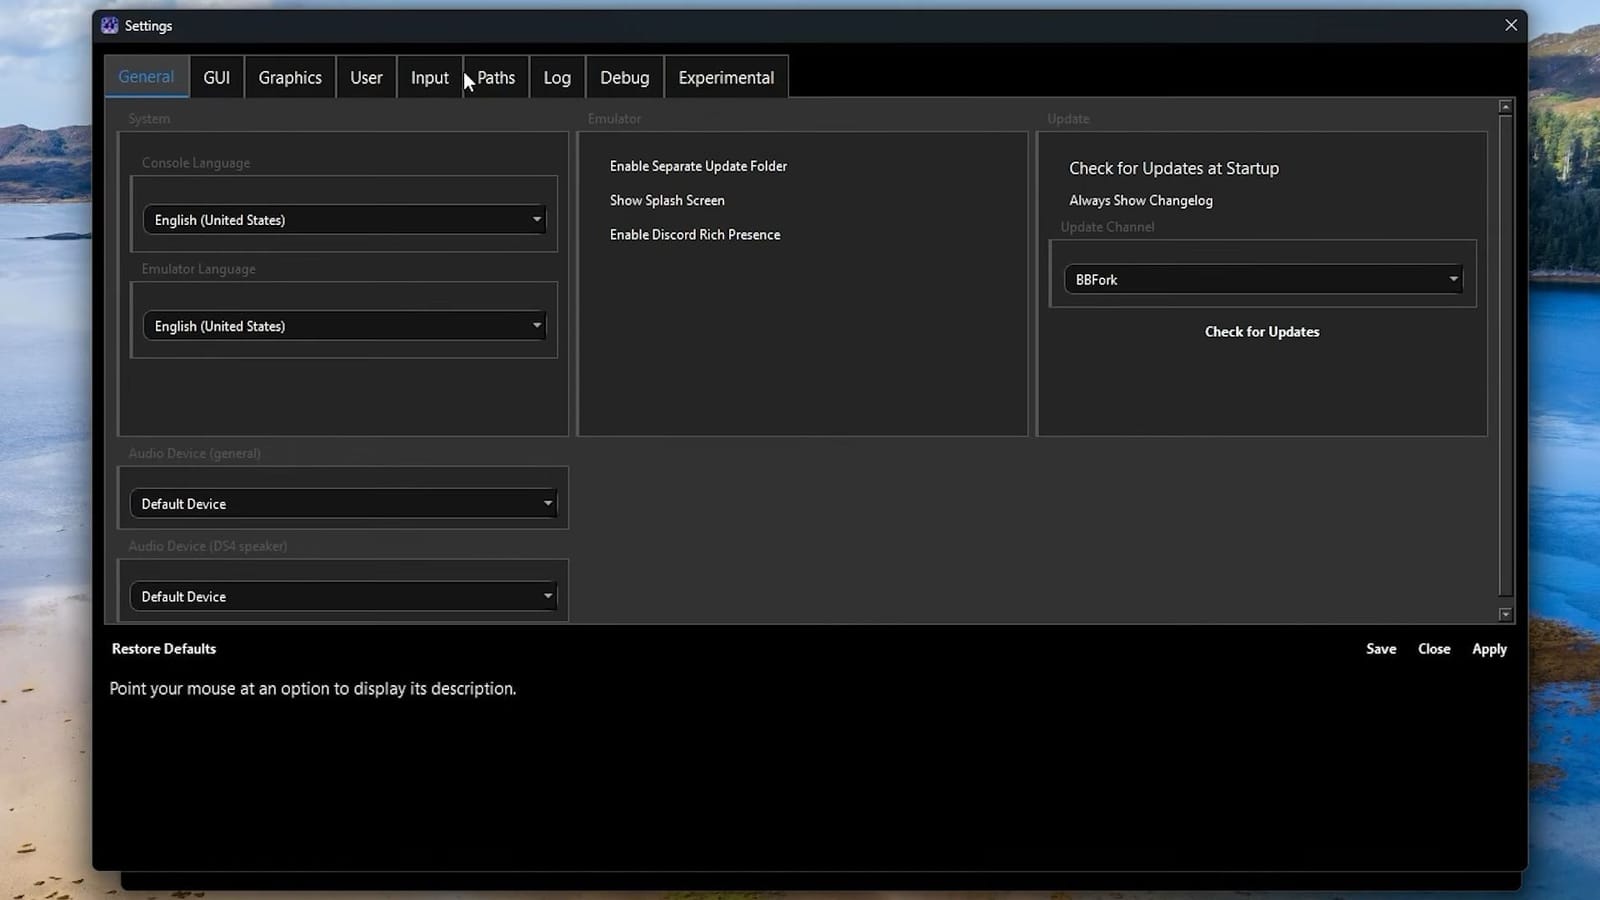Click Restore Defaults
The height and width of the screenshot is (900, 1600).
(x=163, y=648)
